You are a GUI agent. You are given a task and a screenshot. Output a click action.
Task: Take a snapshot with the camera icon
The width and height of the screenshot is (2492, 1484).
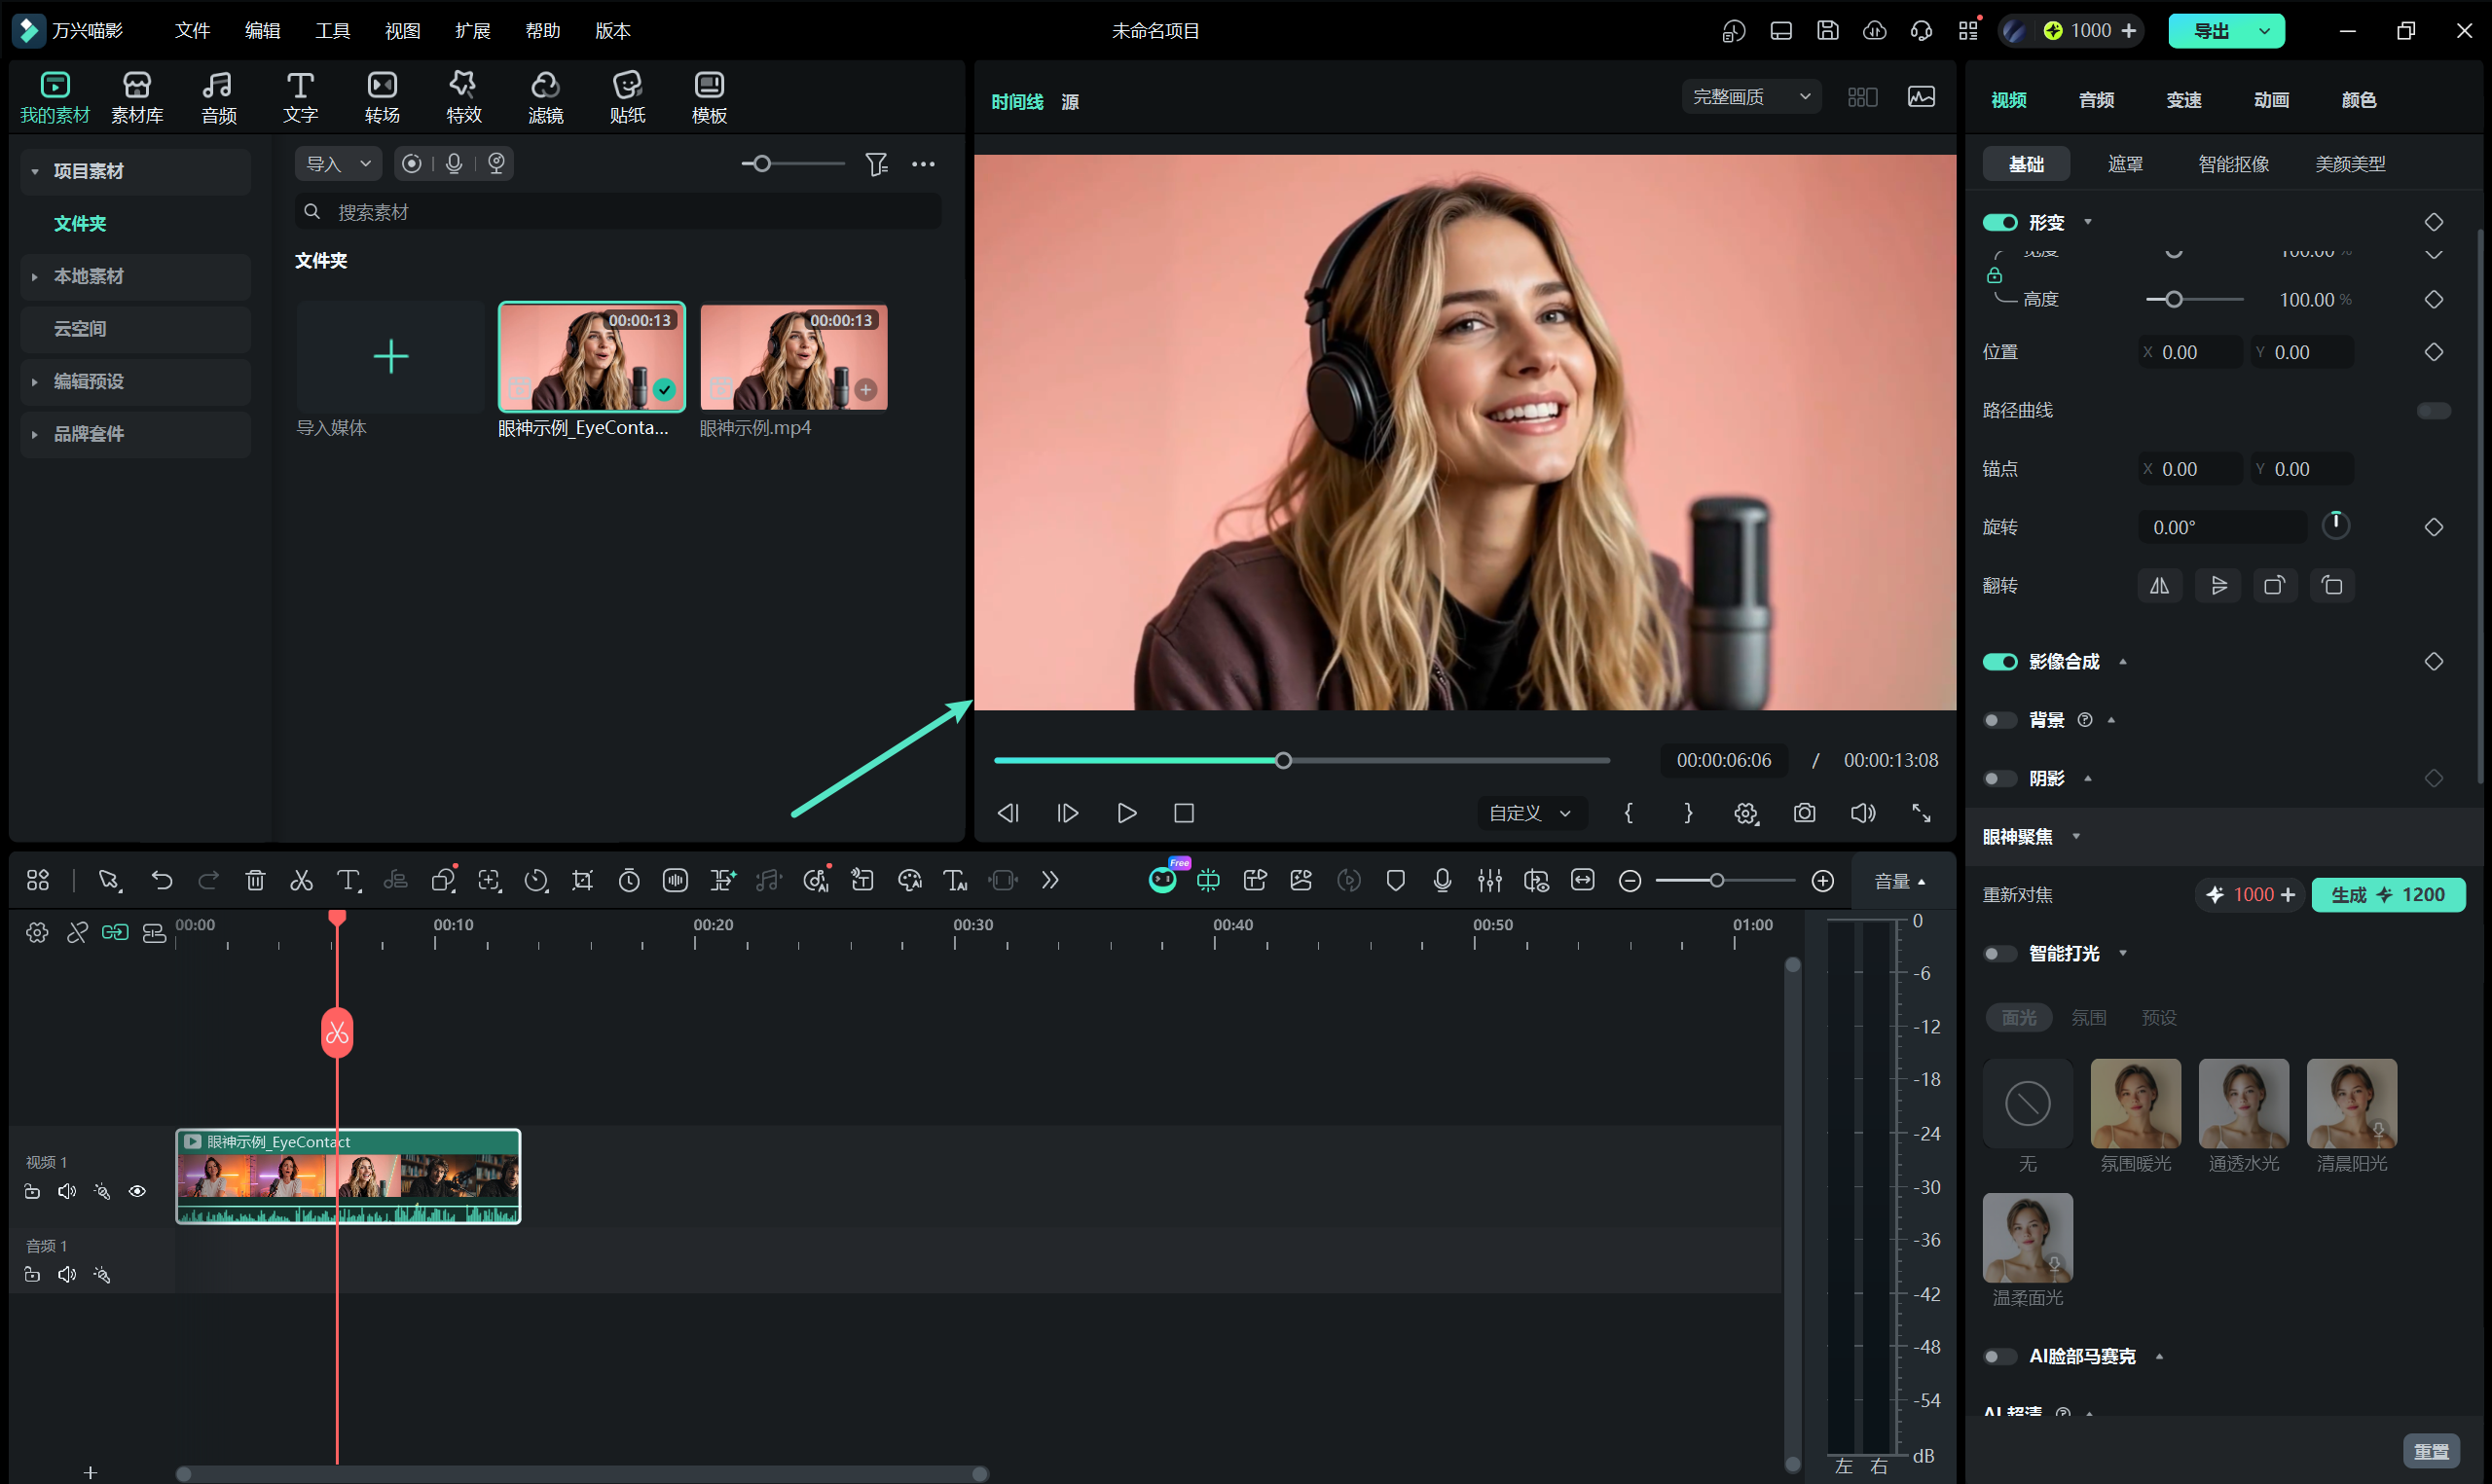(x=1805, y=813)
